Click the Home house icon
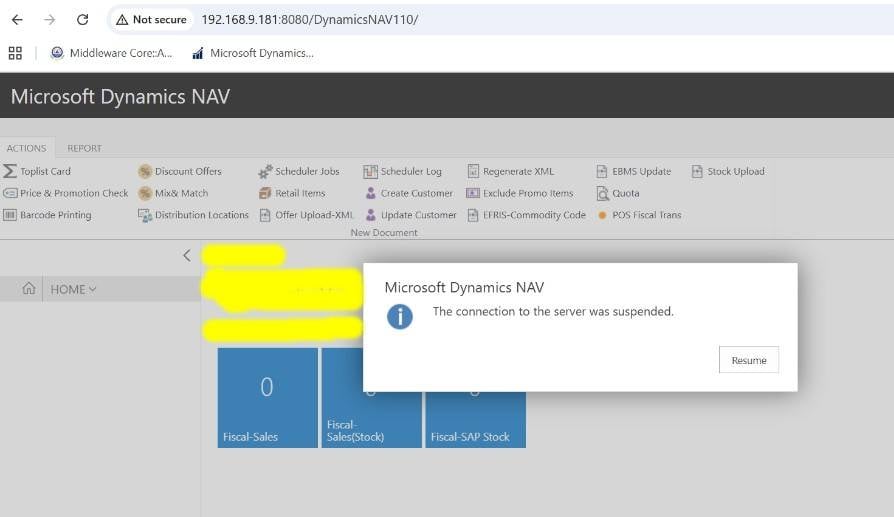Screen dimensions: 894x517 (x=29, y=288)
